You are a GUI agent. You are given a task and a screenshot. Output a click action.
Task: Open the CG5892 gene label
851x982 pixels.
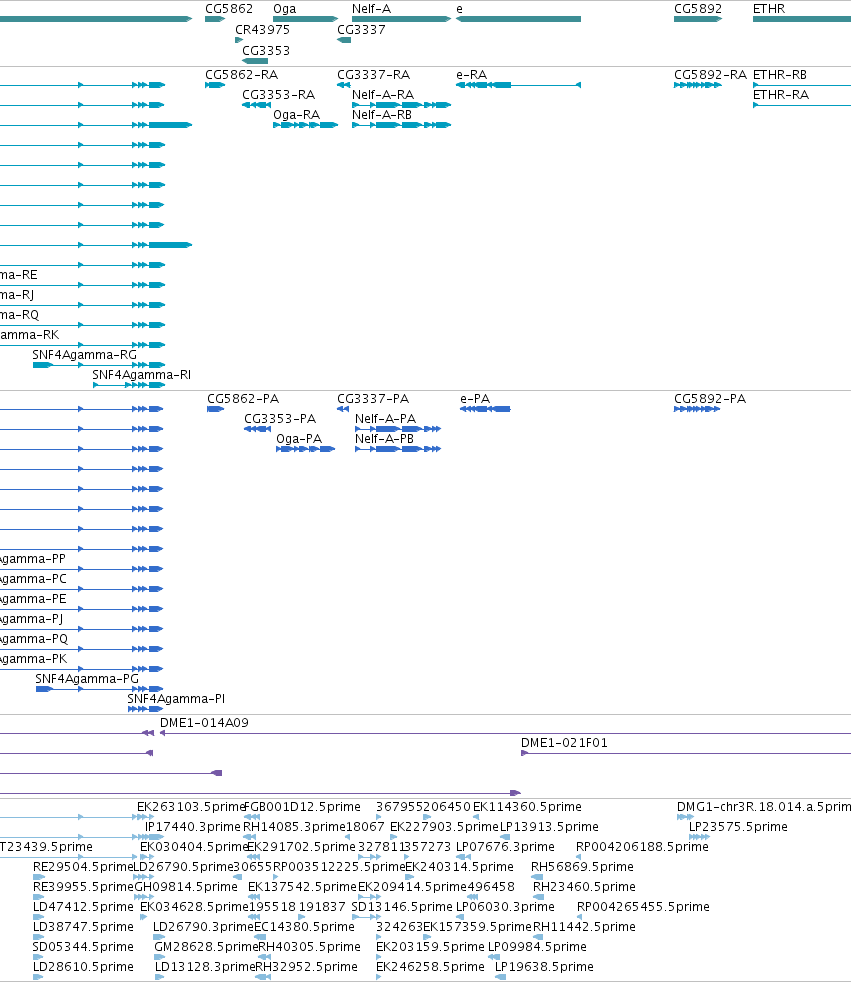698,9
